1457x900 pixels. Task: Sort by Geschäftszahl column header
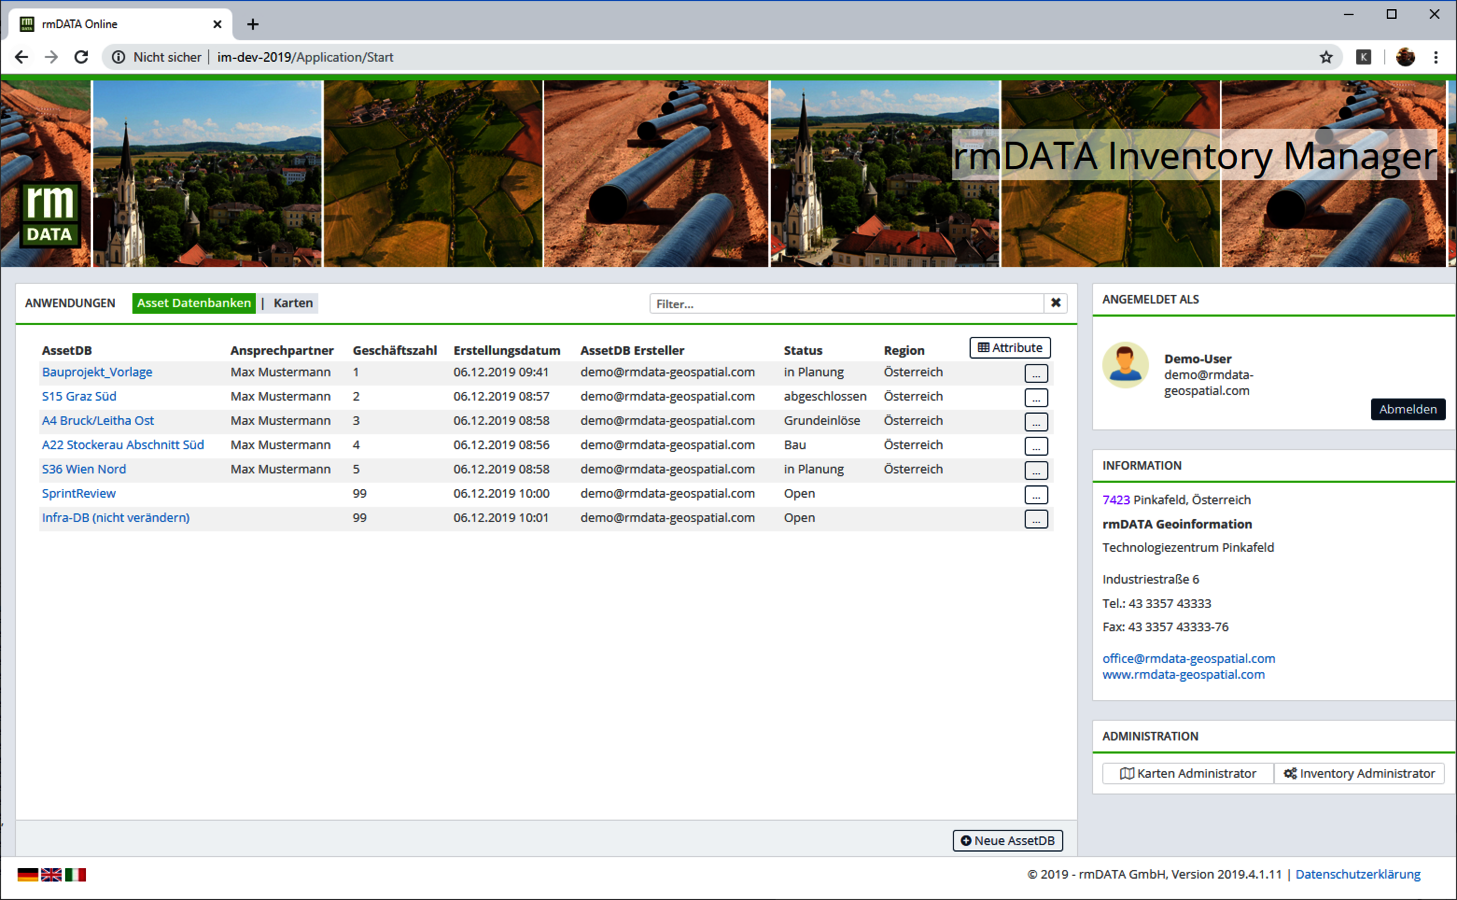[x=395, y=350]
